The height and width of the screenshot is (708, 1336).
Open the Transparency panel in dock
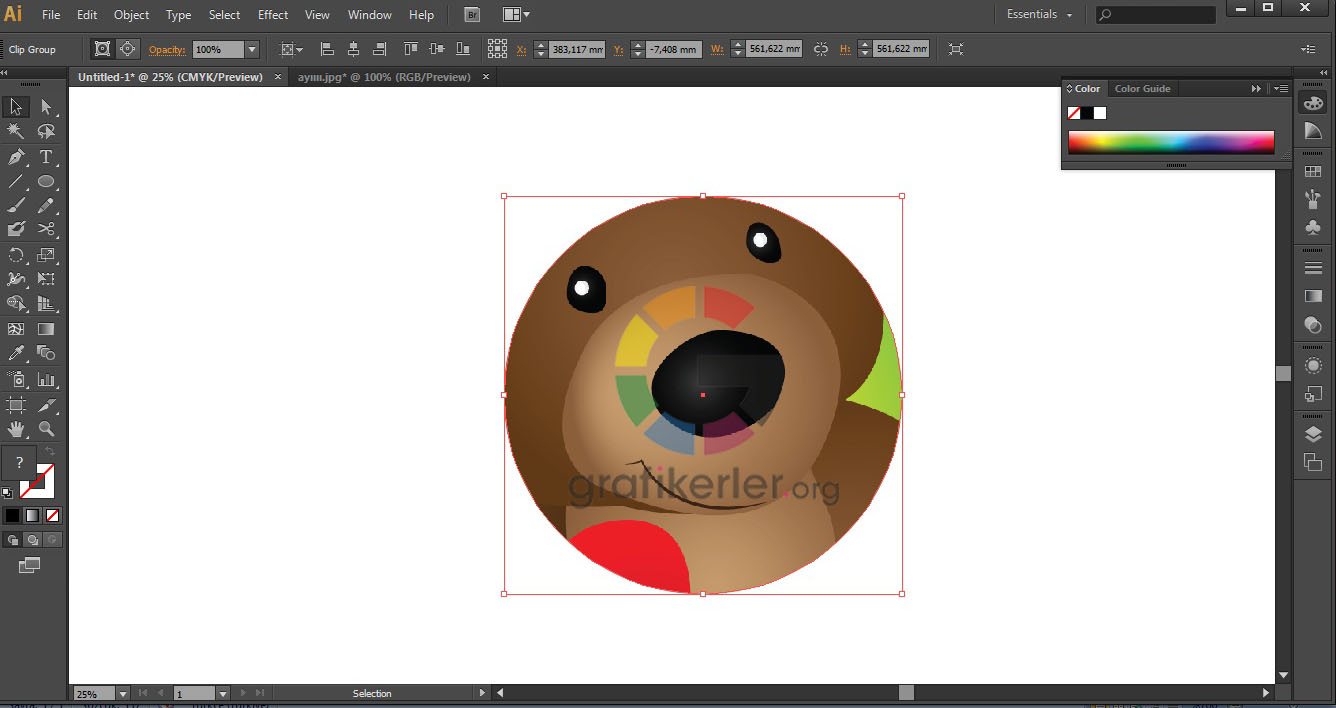pos(1313,325)
